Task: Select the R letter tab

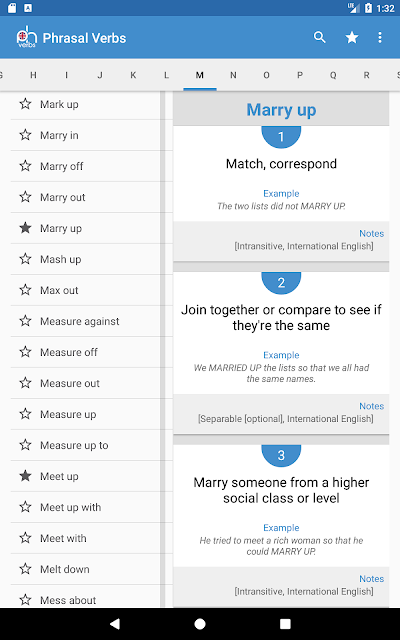Action: [367, 75]
